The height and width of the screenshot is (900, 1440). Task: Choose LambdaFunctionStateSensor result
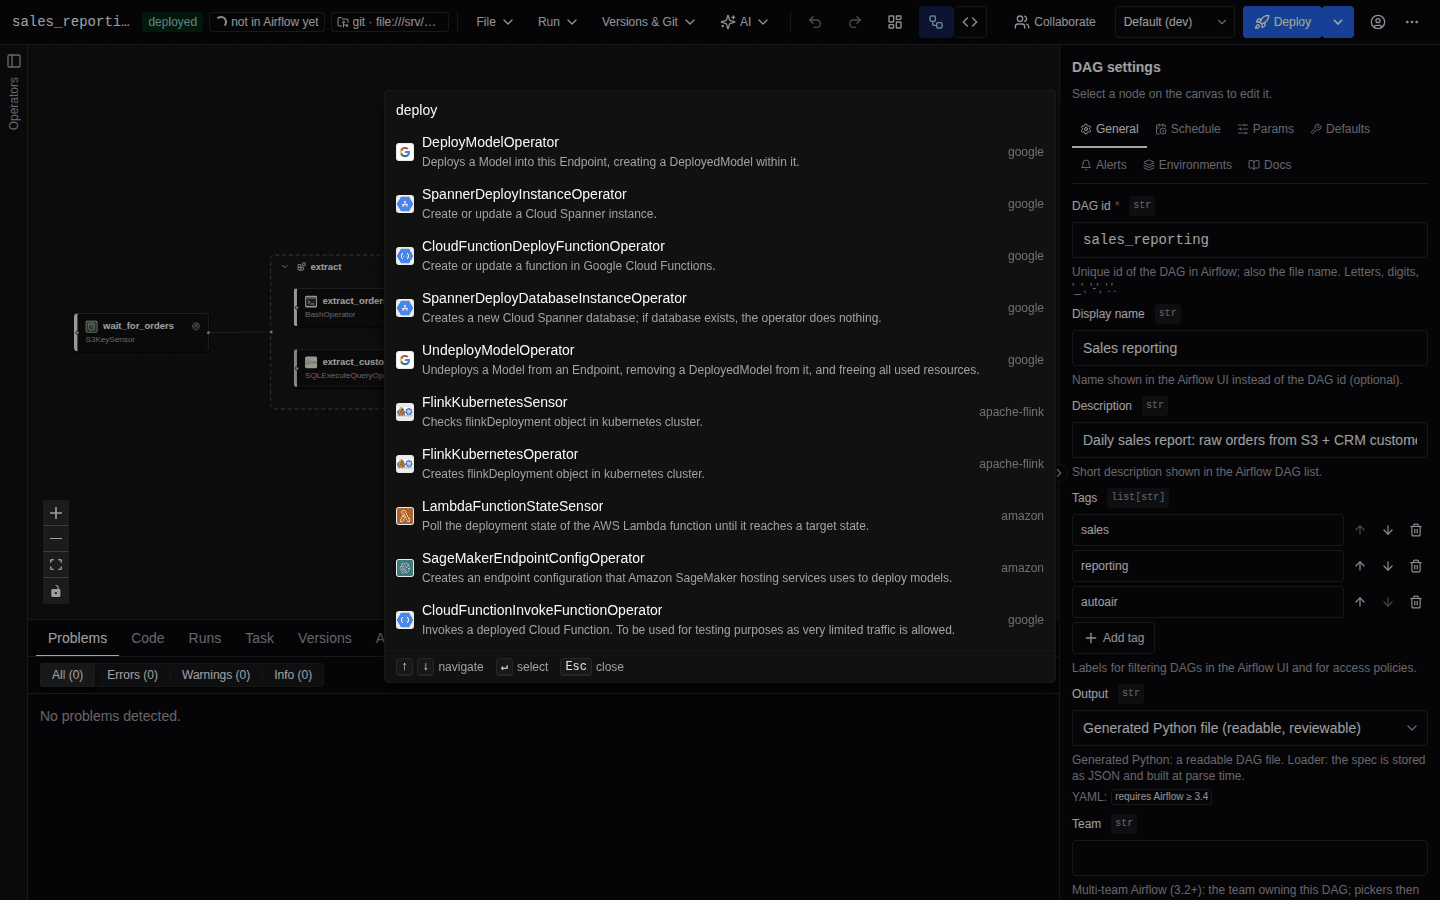pyautogui.click(x=720, y=516)
